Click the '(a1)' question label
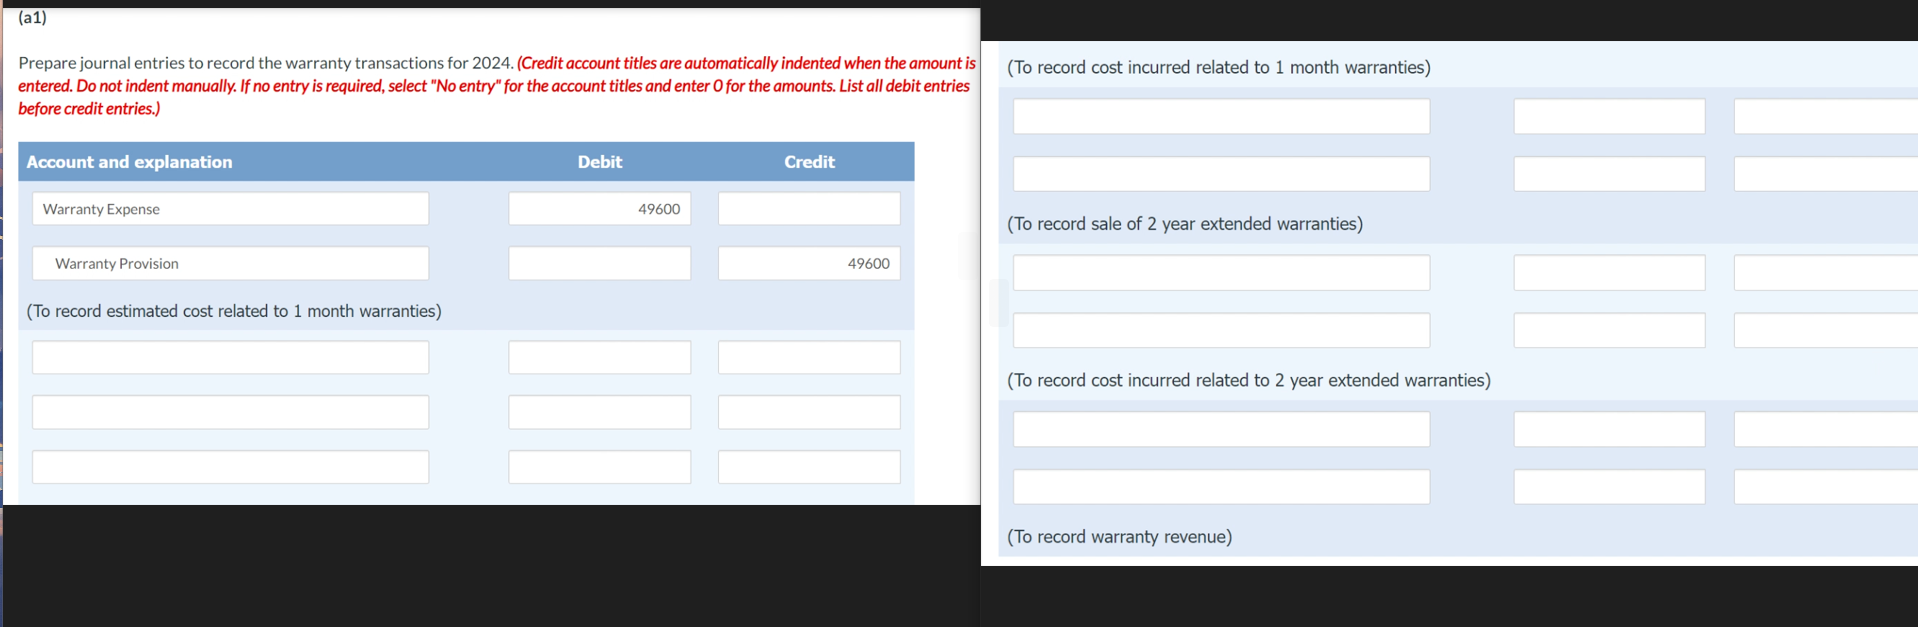 tap(32, 17)
